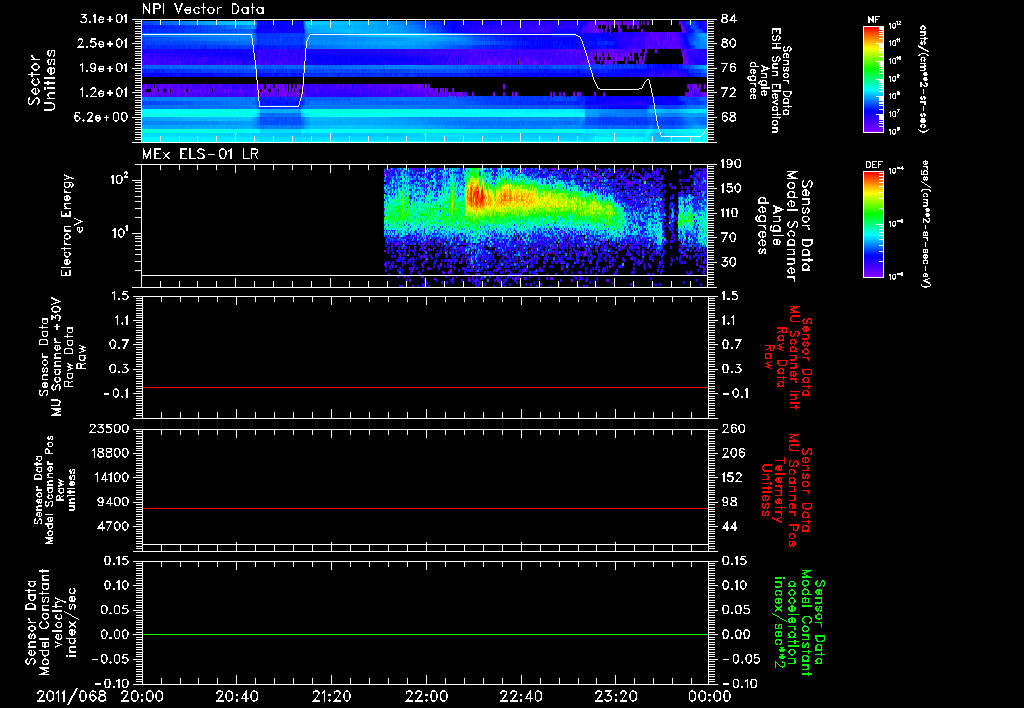Click the 20:00 time axis tick label
Image resolution: width=1024 pixels, height=708 pixels.
(x=141, y=696)
